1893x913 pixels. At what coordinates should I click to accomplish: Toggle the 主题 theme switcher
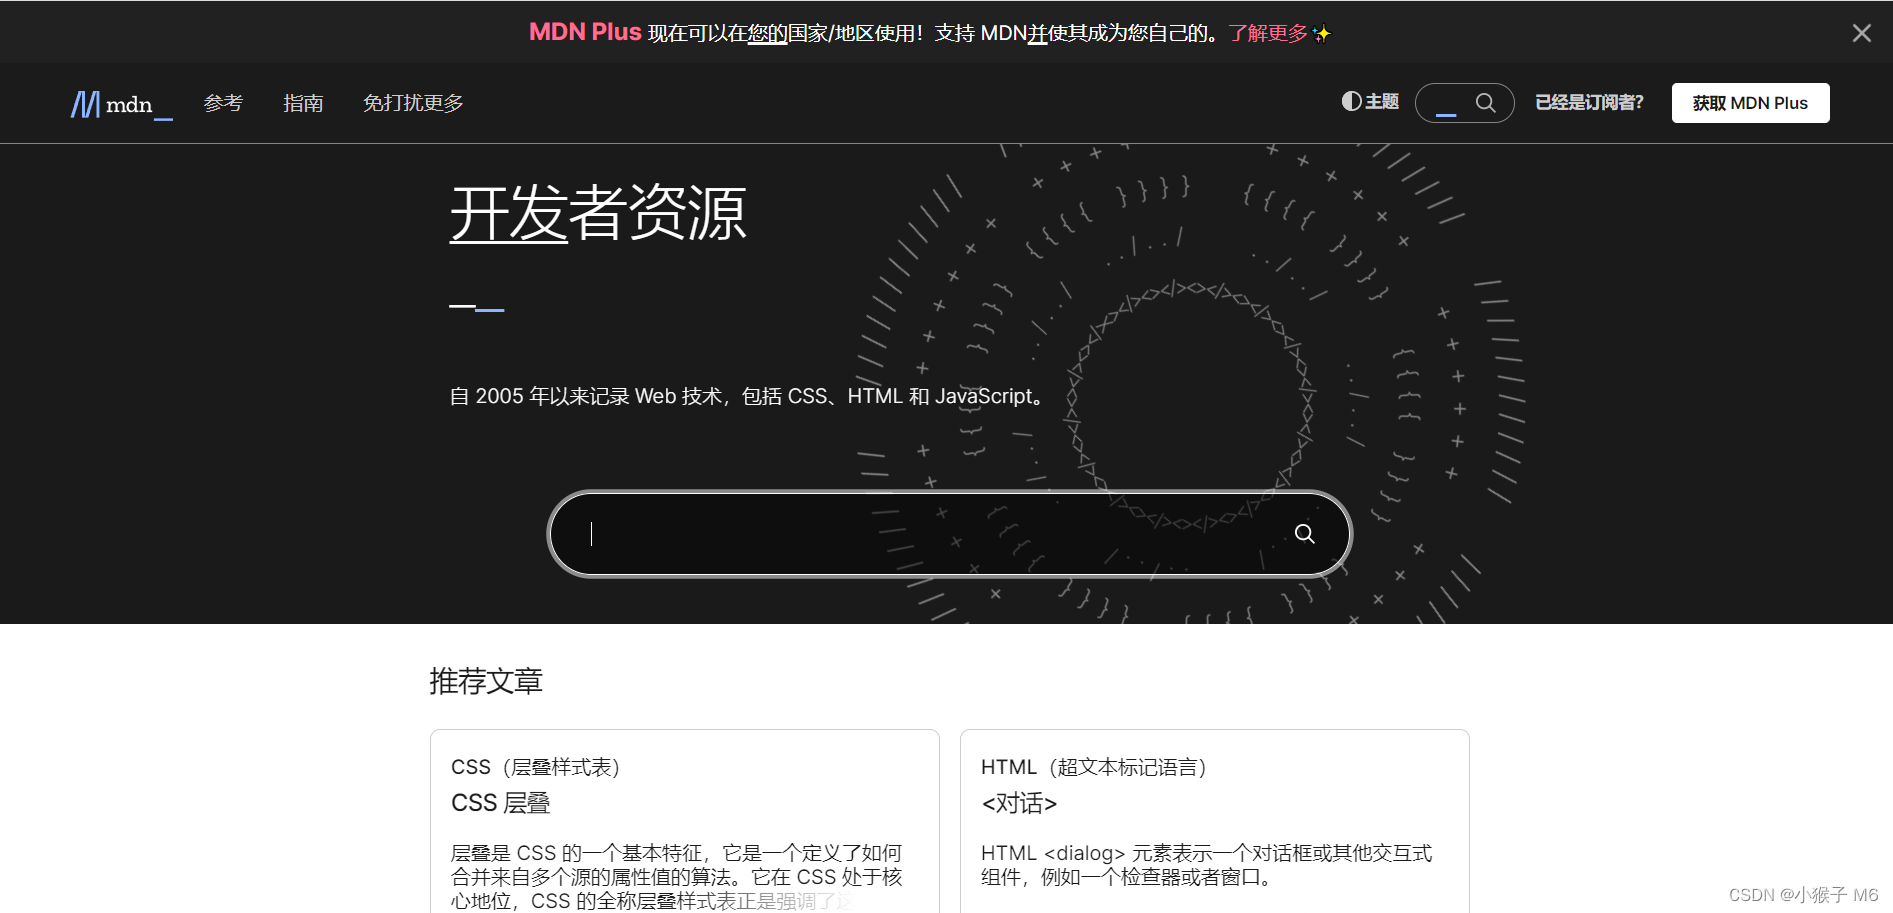click(1370, 102)
